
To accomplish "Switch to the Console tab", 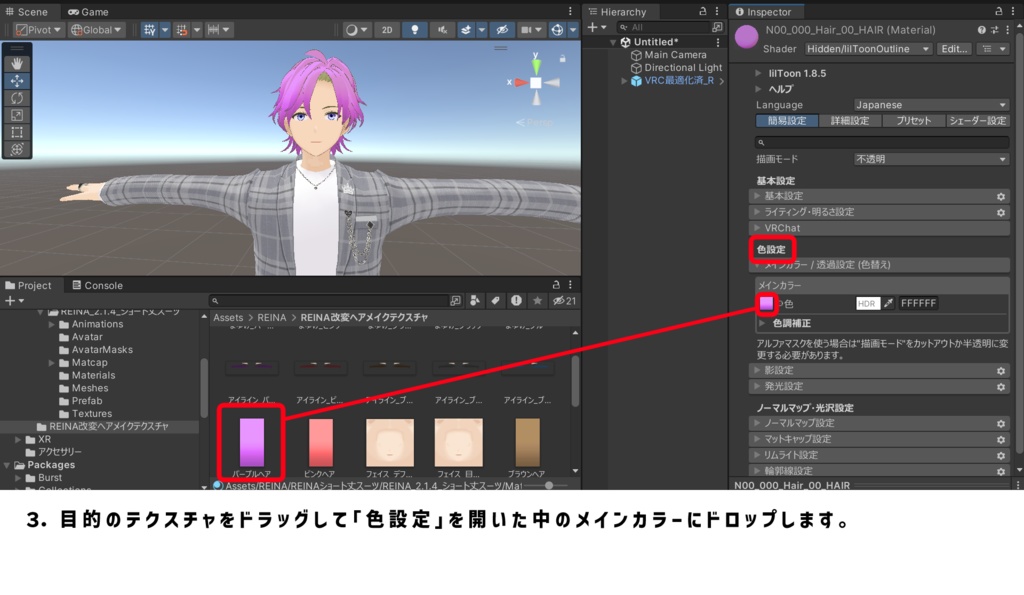I will tap(97, 285).
